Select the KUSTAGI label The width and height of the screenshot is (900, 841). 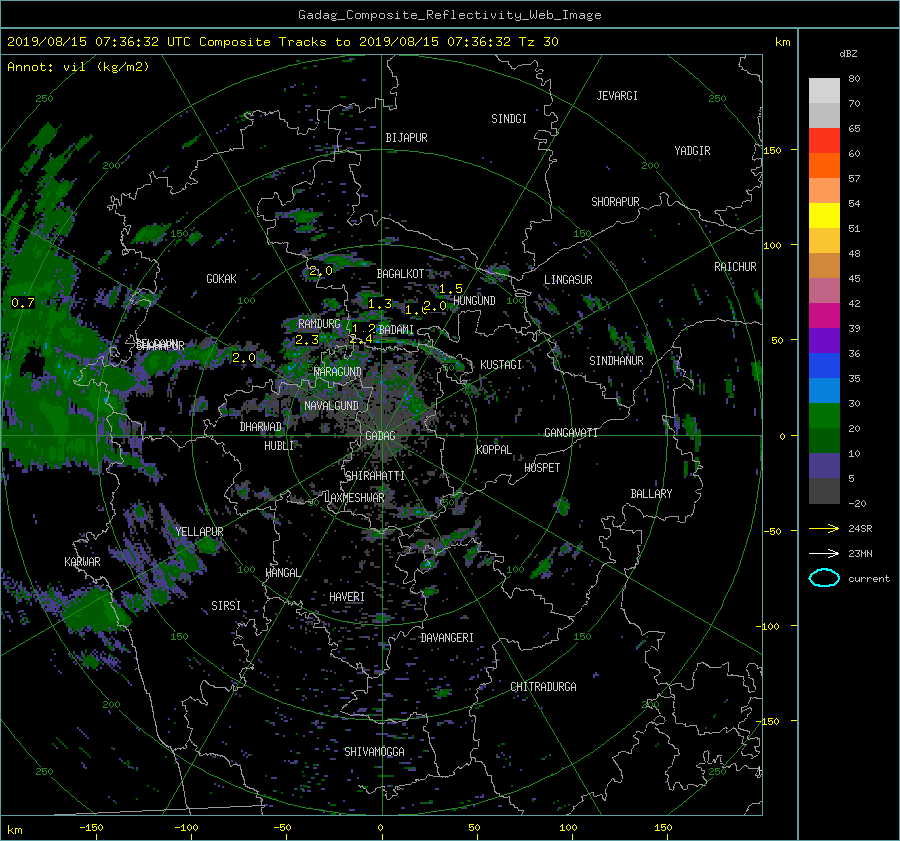tap(501, 365)
